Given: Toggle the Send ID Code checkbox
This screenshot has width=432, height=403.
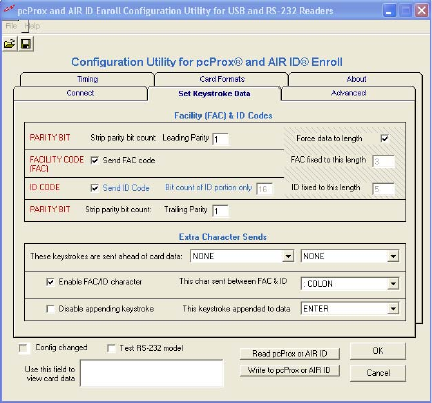Looking at the screenshot, I should click(95, 188).
